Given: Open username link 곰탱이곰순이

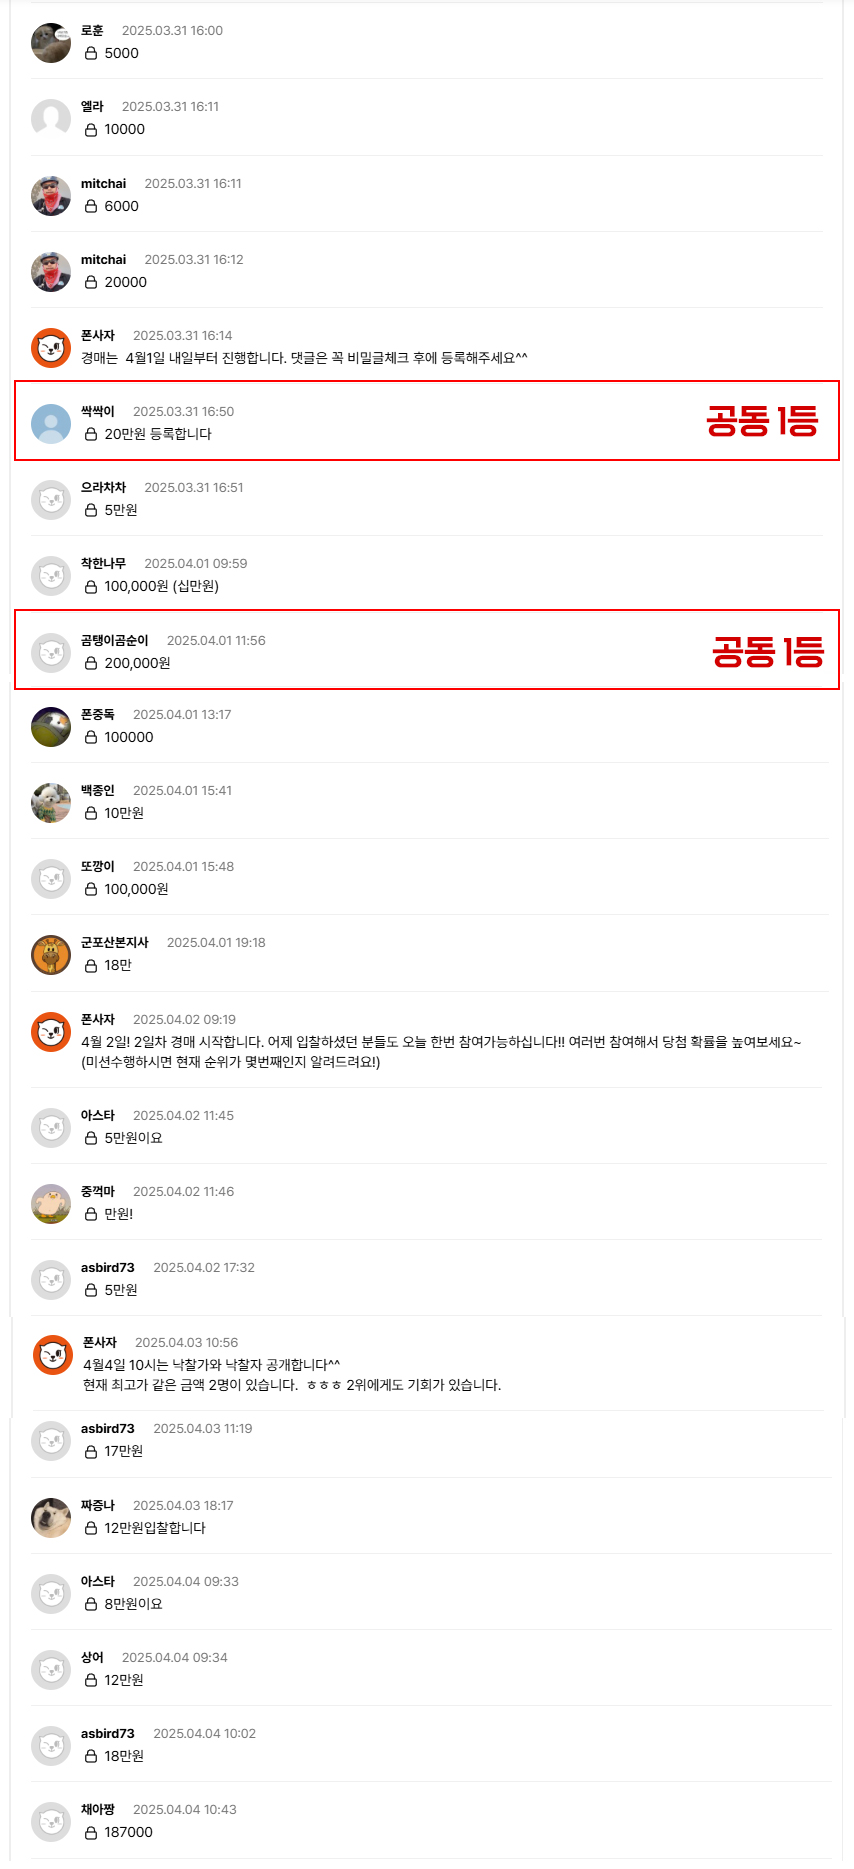Looking at the screenshot, I should pos(115,641).
